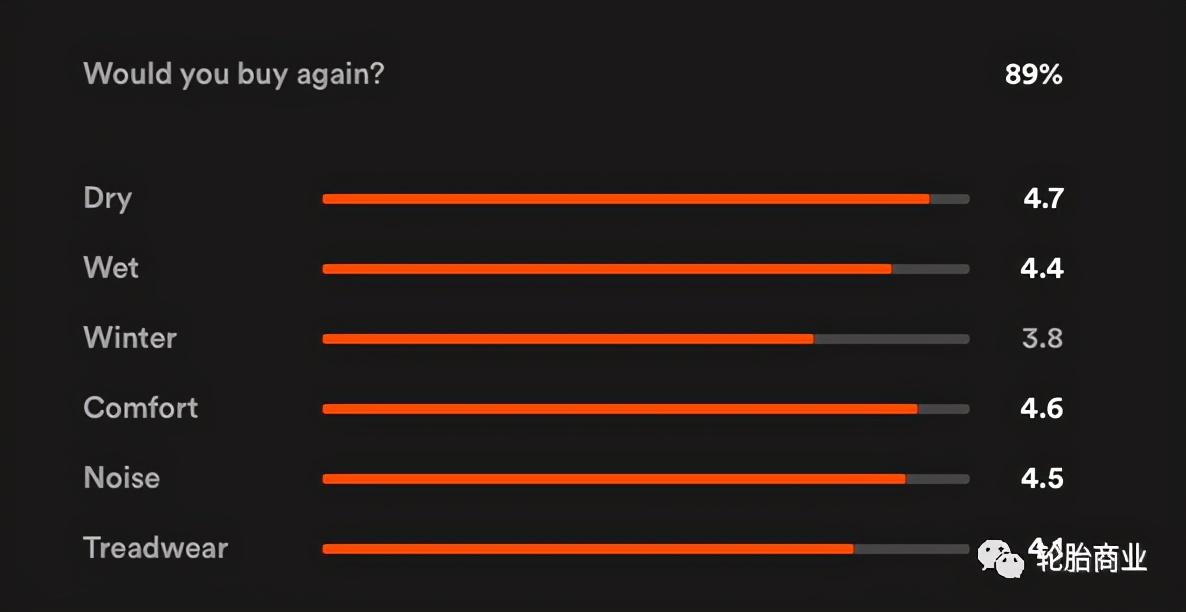Select the Wet category label
Viewport: 1186px width, 612px height.
[111, 268]
